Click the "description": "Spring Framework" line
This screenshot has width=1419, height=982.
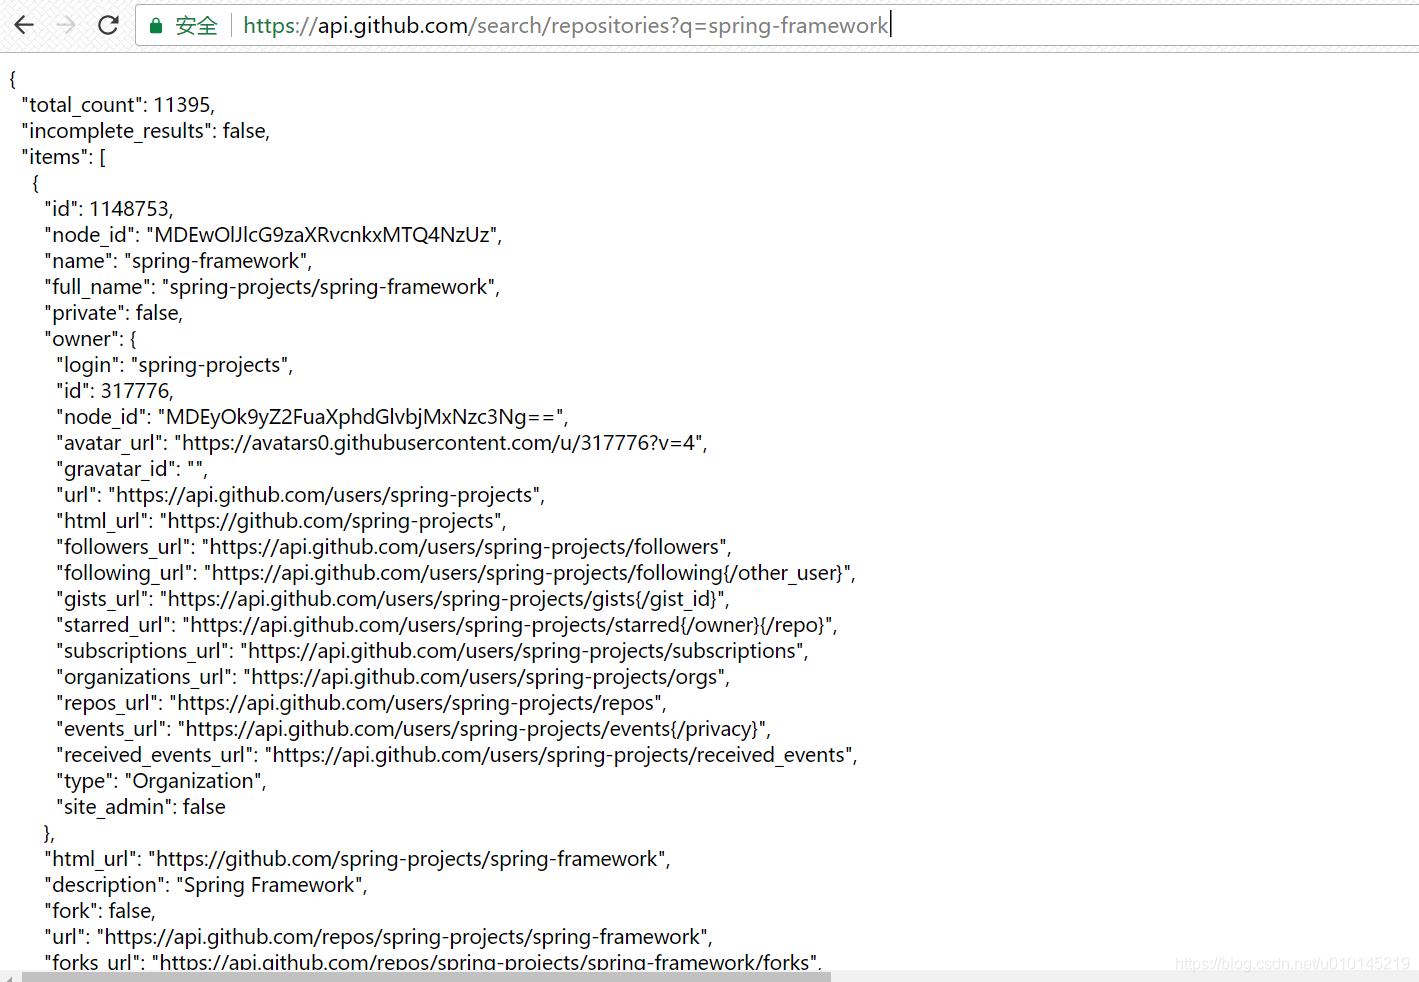tap(206, 885)
